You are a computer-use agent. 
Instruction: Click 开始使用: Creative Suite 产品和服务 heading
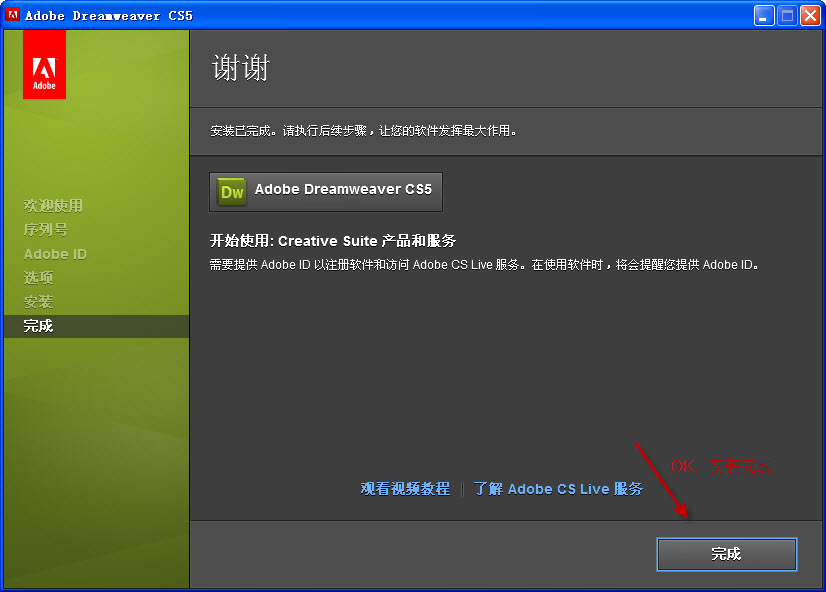tap(333, 241)
